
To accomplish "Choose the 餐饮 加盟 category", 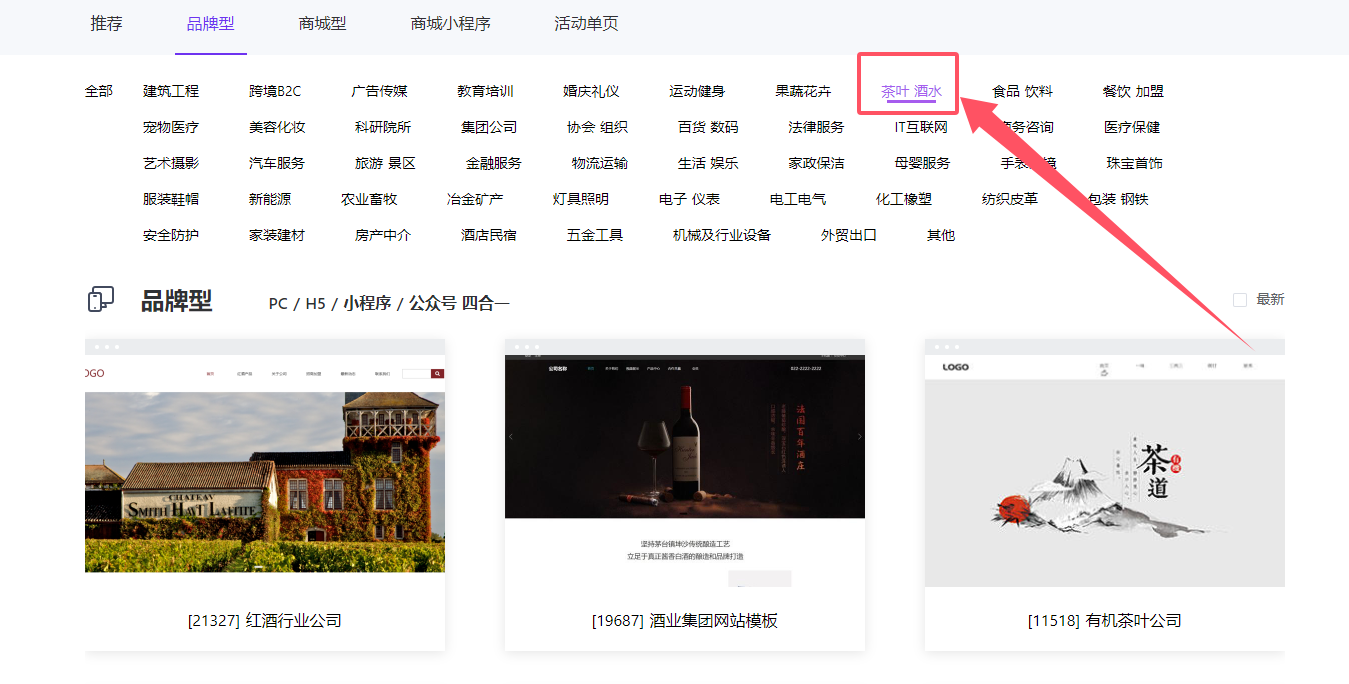I will click(1133, 91).
